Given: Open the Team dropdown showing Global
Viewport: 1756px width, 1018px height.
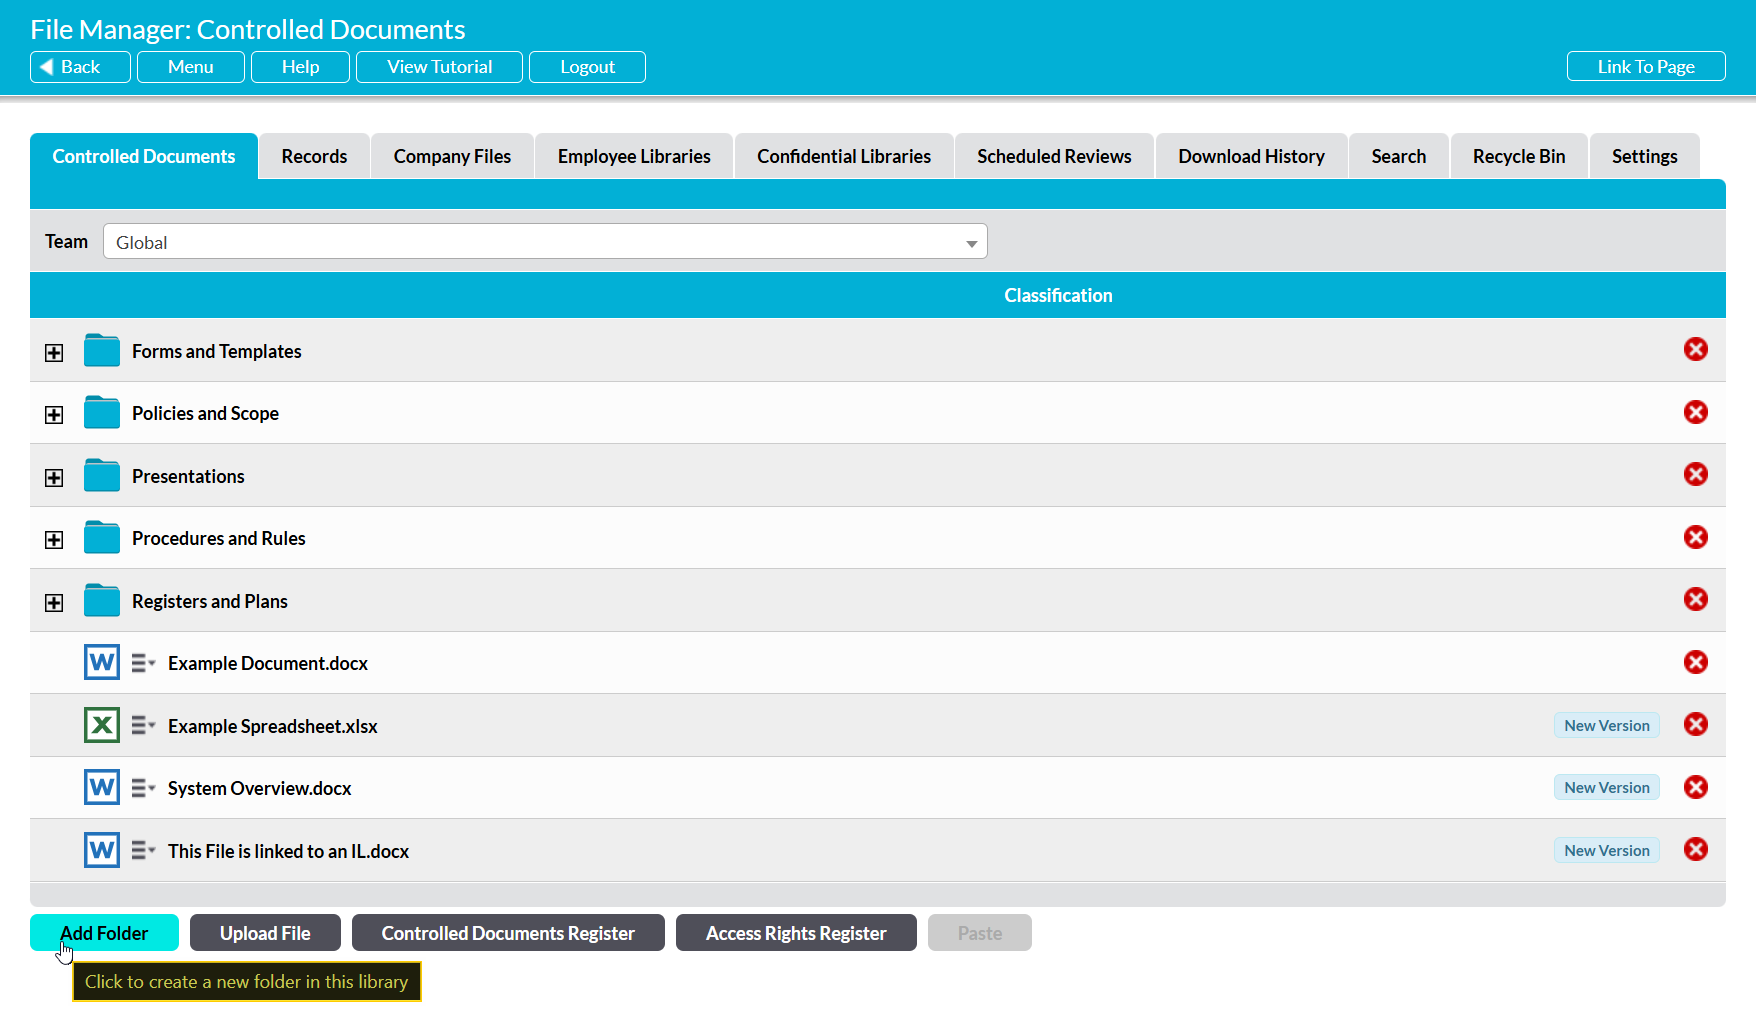Looking at the screenshot, I should point(545,242).
